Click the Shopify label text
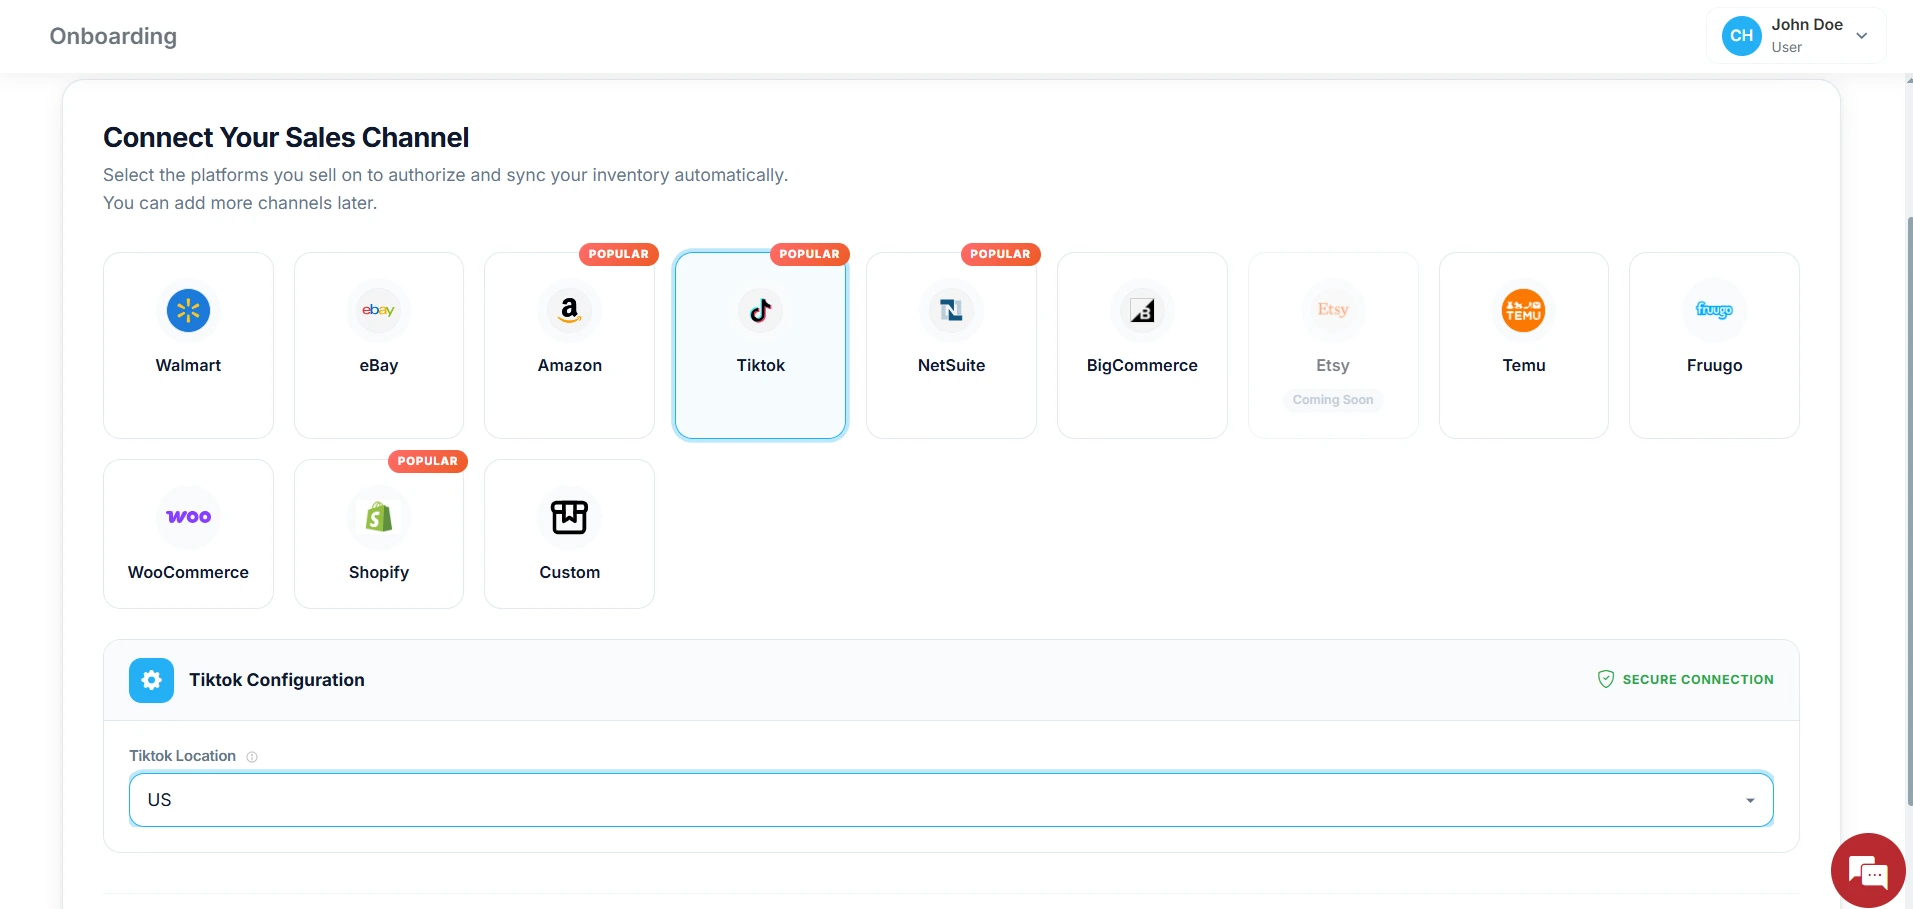Viewport: 1913px width, 909px height. (x=378, y=572)
